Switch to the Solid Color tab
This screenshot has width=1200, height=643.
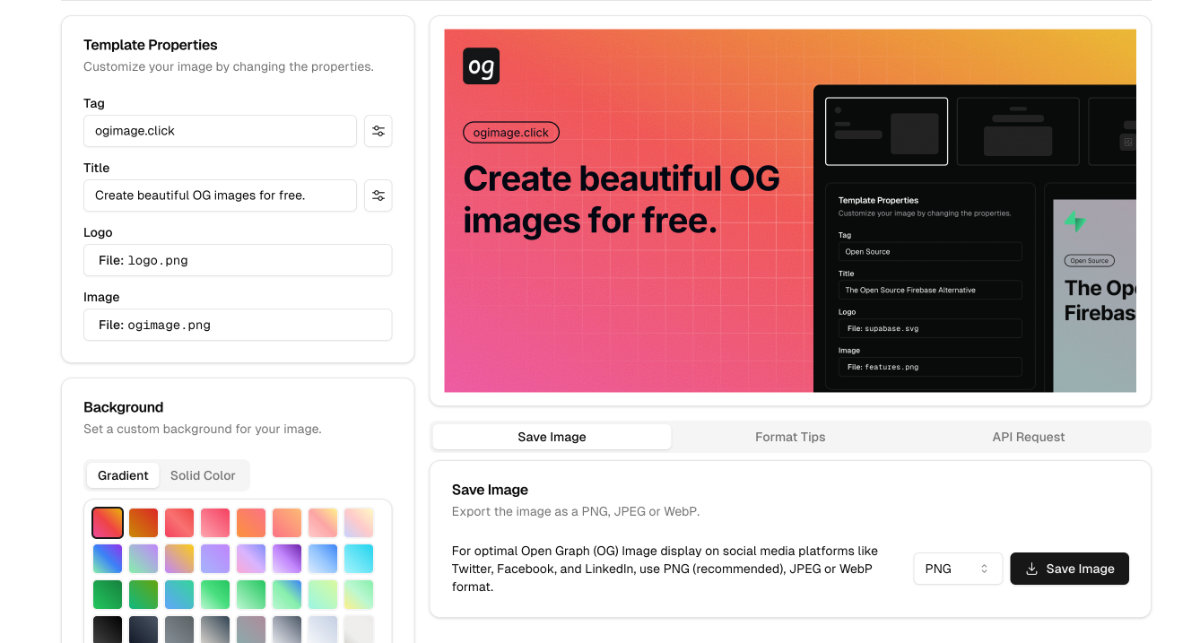[x=203, y=475]
